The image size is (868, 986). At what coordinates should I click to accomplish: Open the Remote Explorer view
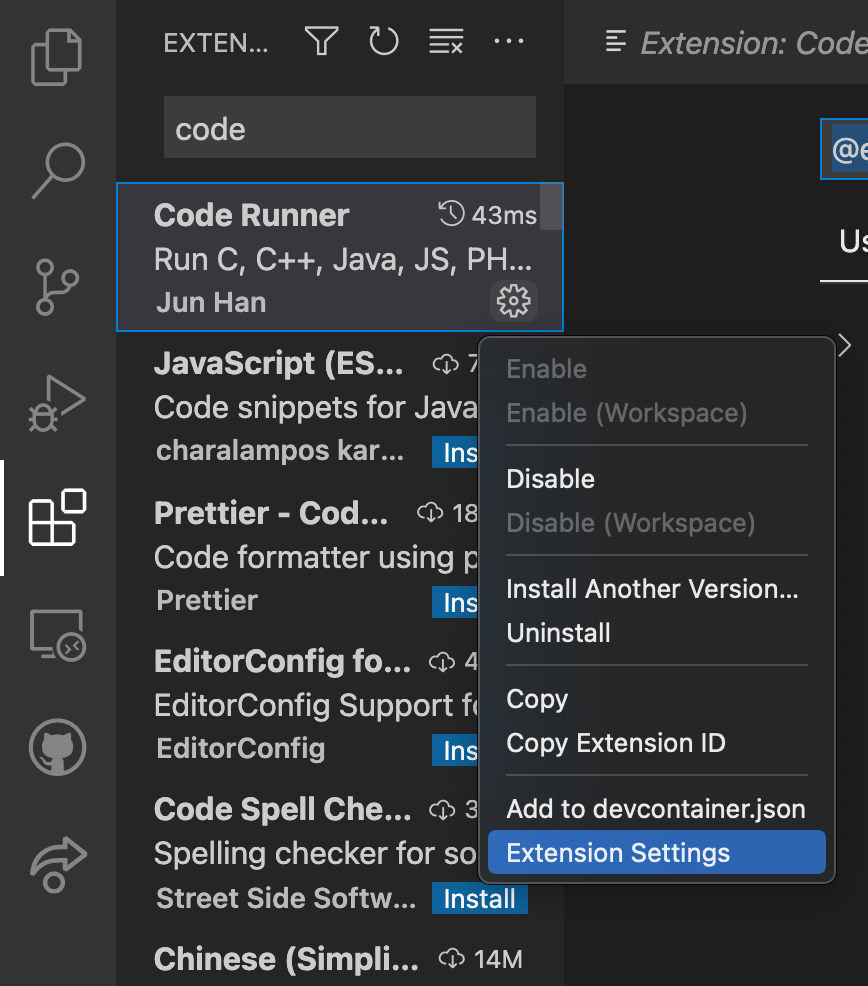click(57, 635)
